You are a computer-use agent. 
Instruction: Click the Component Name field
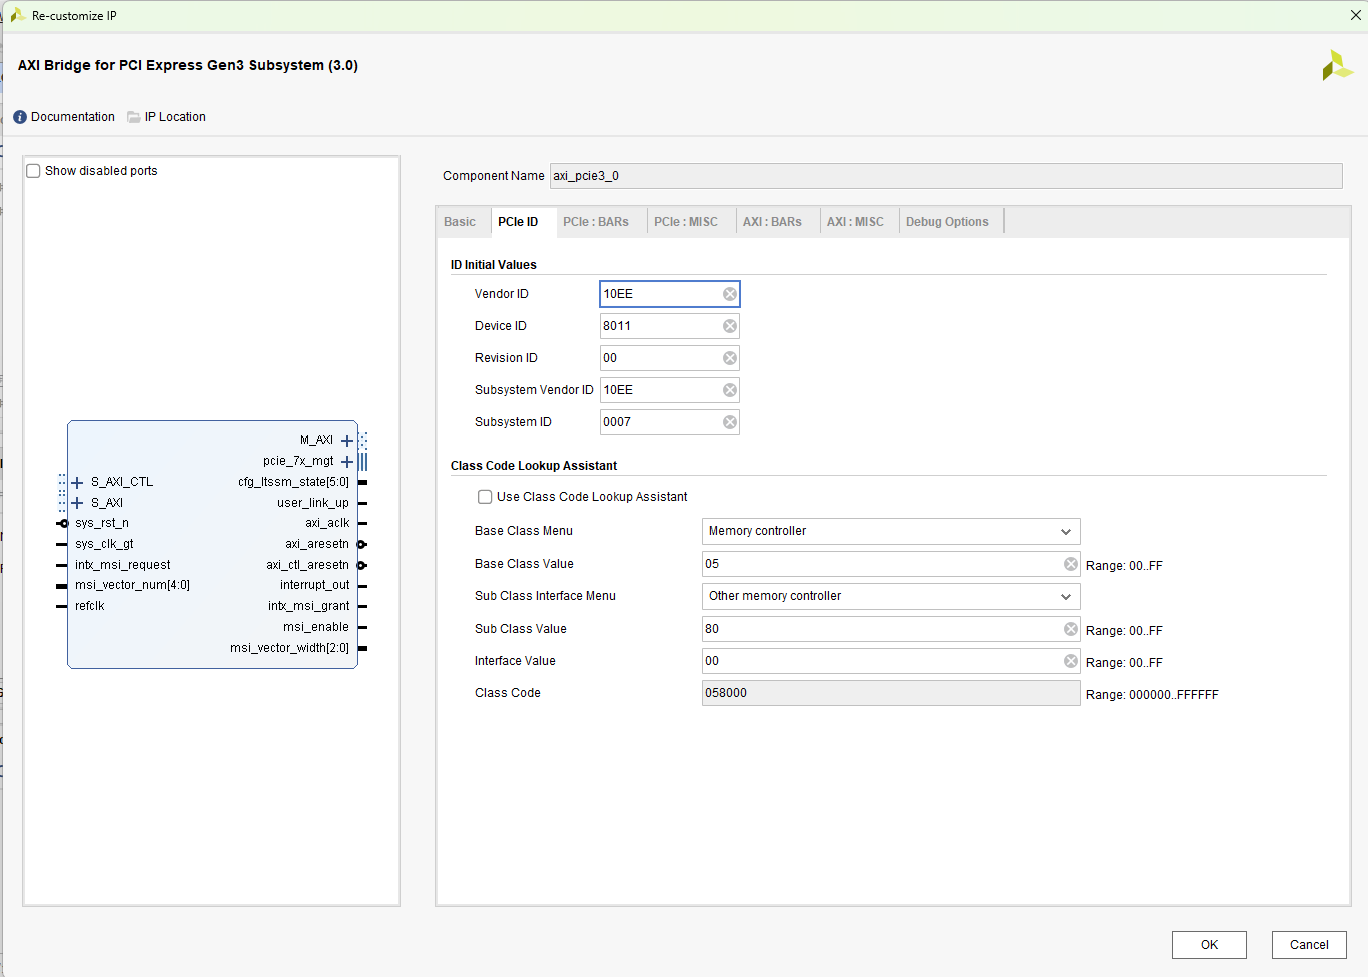[x=946, y=176]
